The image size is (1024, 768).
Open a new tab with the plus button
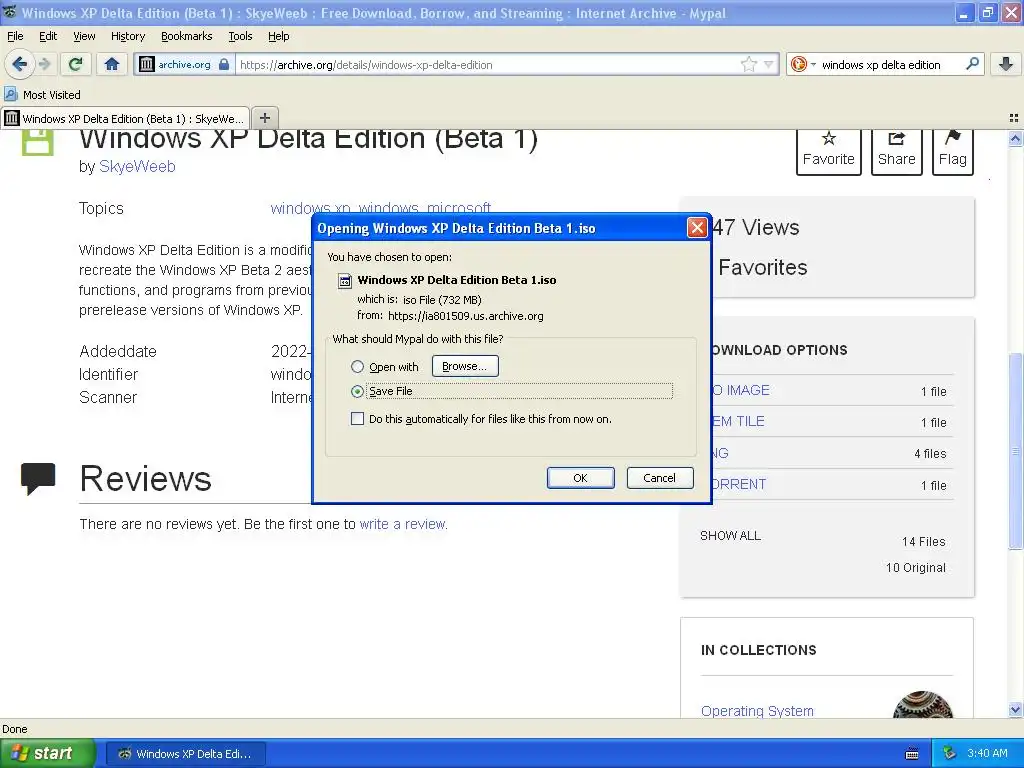tap(264, 118)
